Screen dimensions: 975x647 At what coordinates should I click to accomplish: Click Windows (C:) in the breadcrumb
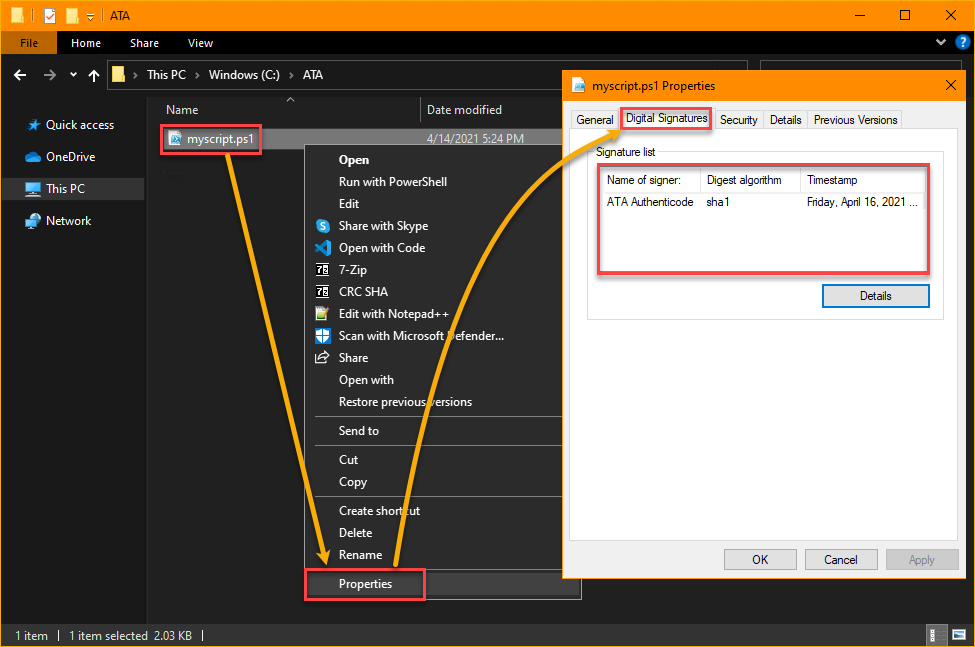[x=244, y=75]
